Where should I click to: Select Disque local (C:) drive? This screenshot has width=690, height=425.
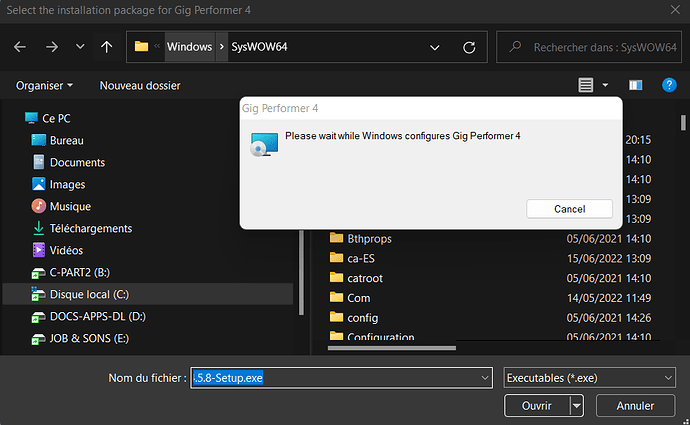(x=148, y=294)
